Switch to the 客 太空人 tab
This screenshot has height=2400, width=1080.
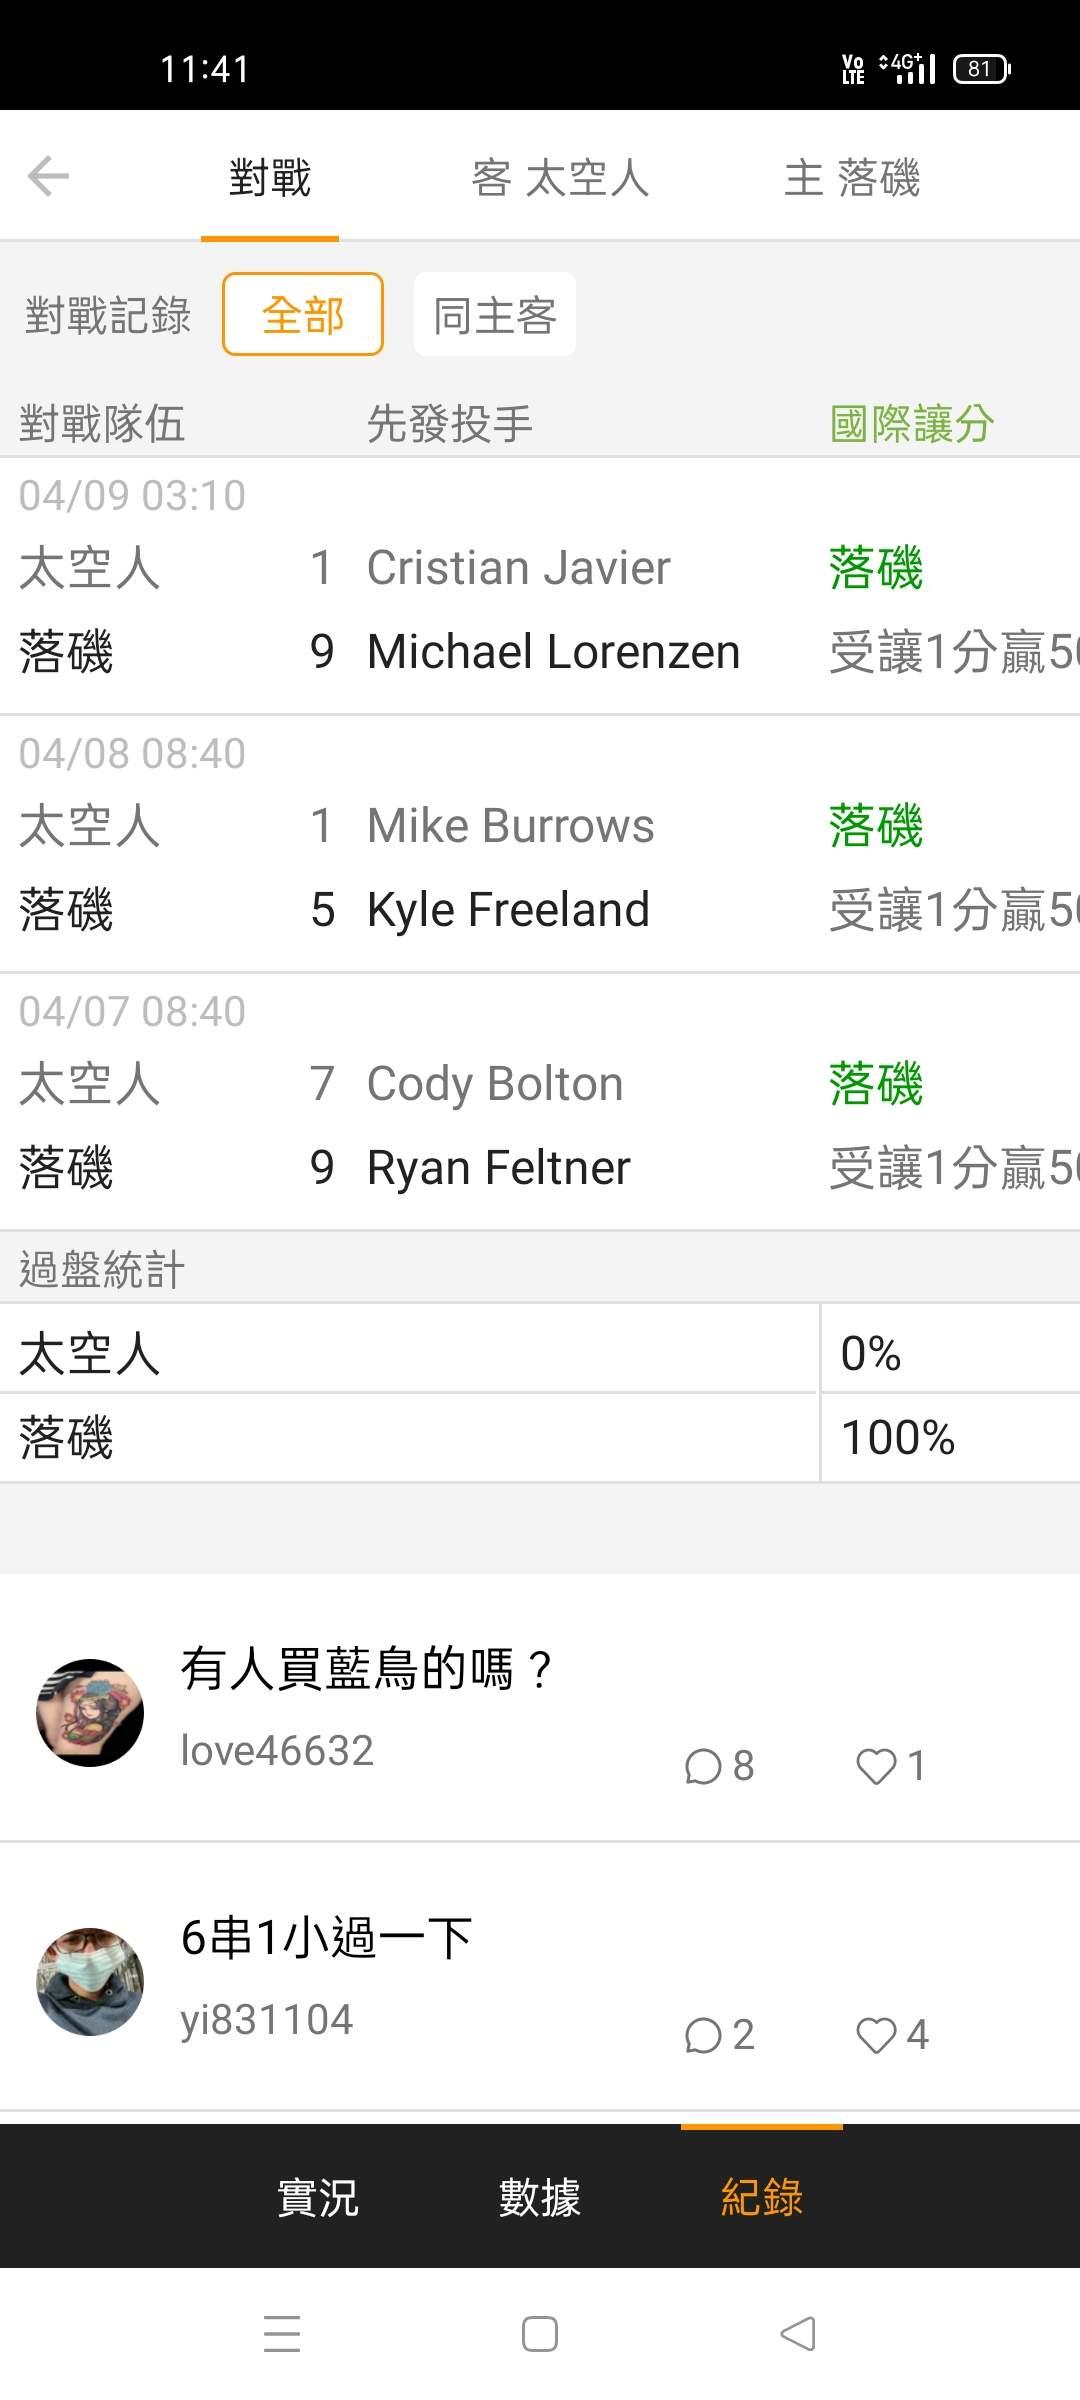pos(560,178)
